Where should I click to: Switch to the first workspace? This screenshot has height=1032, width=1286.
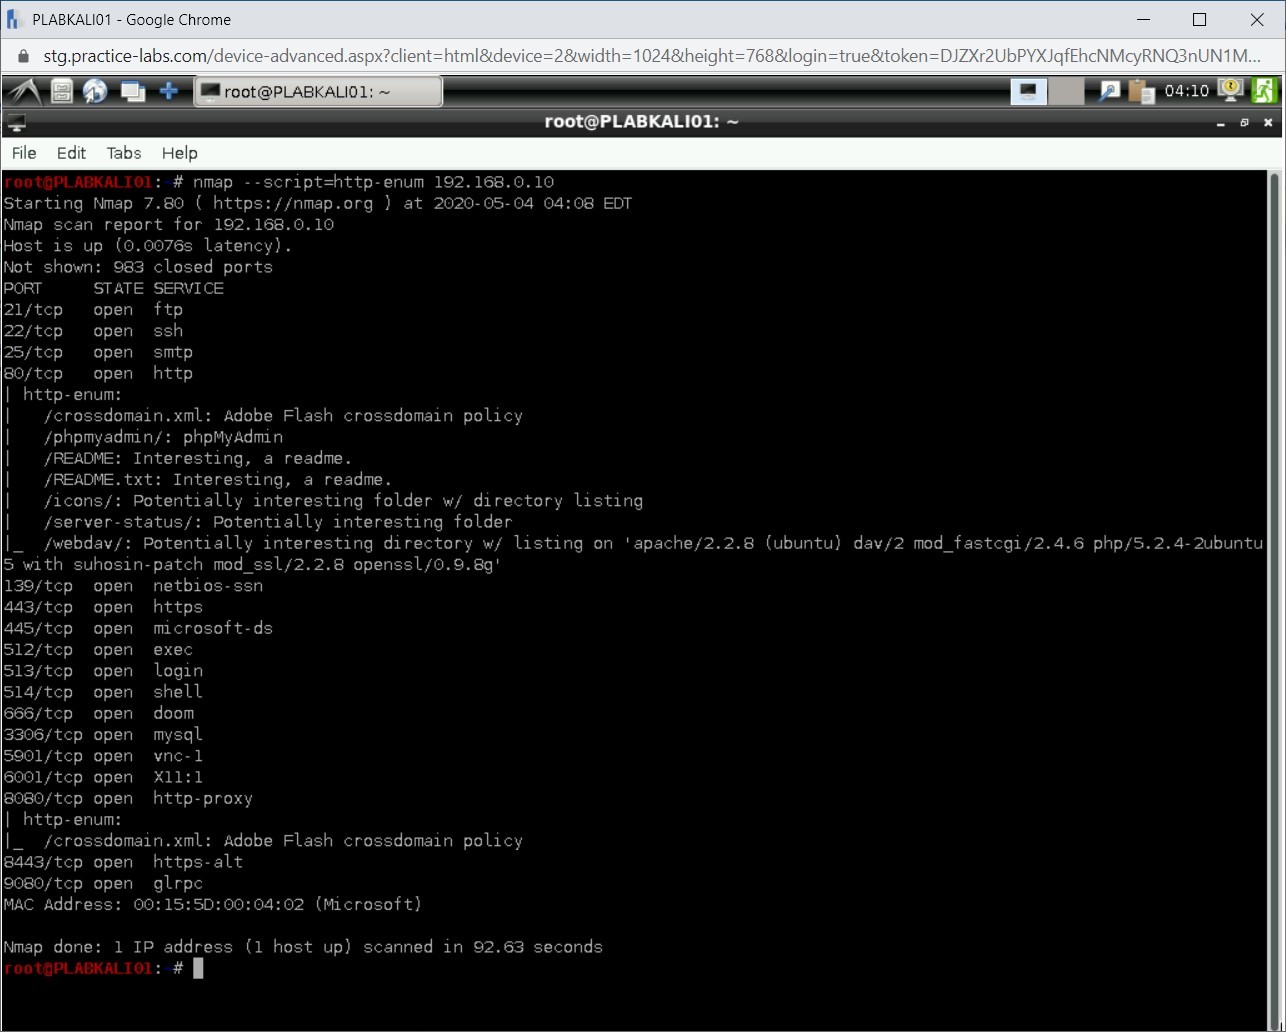1028,92
